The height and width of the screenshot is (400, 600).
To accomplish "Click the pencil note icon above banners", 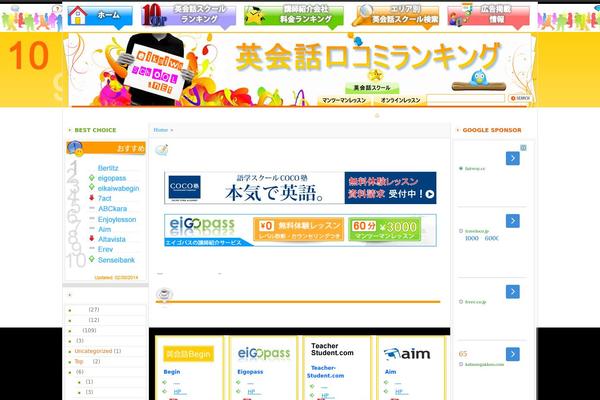I will tap(161, 150).
